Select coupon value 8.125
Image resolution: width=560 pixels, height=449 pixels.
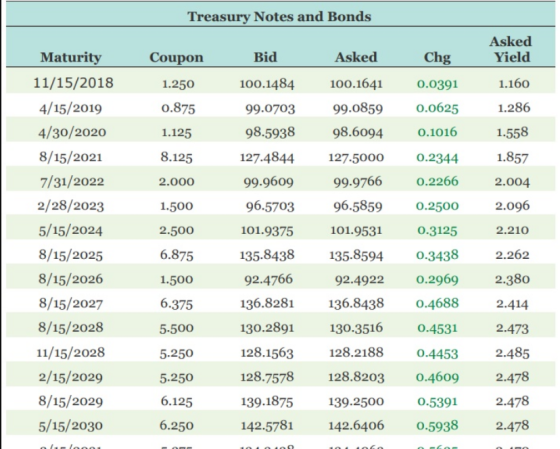tap(176, 157)
